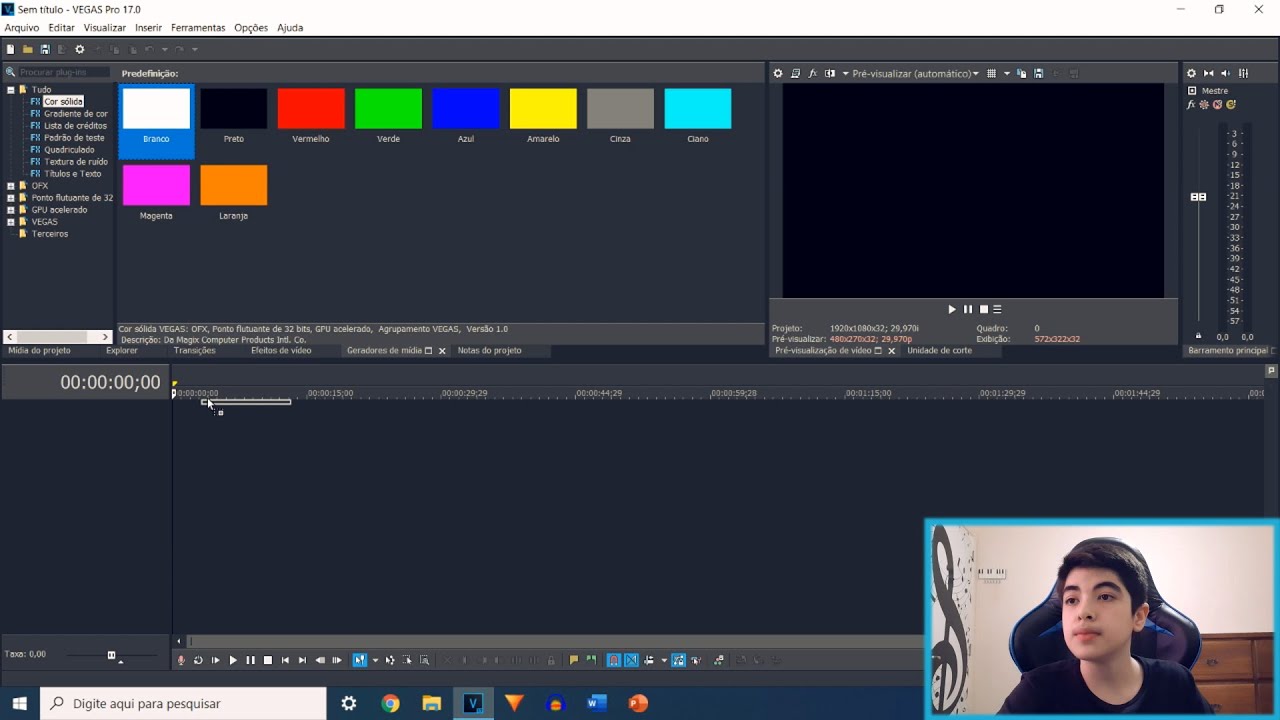1280x720 pixels.
Task: Expand the VEGAS folder
Action: click(11, 222)
